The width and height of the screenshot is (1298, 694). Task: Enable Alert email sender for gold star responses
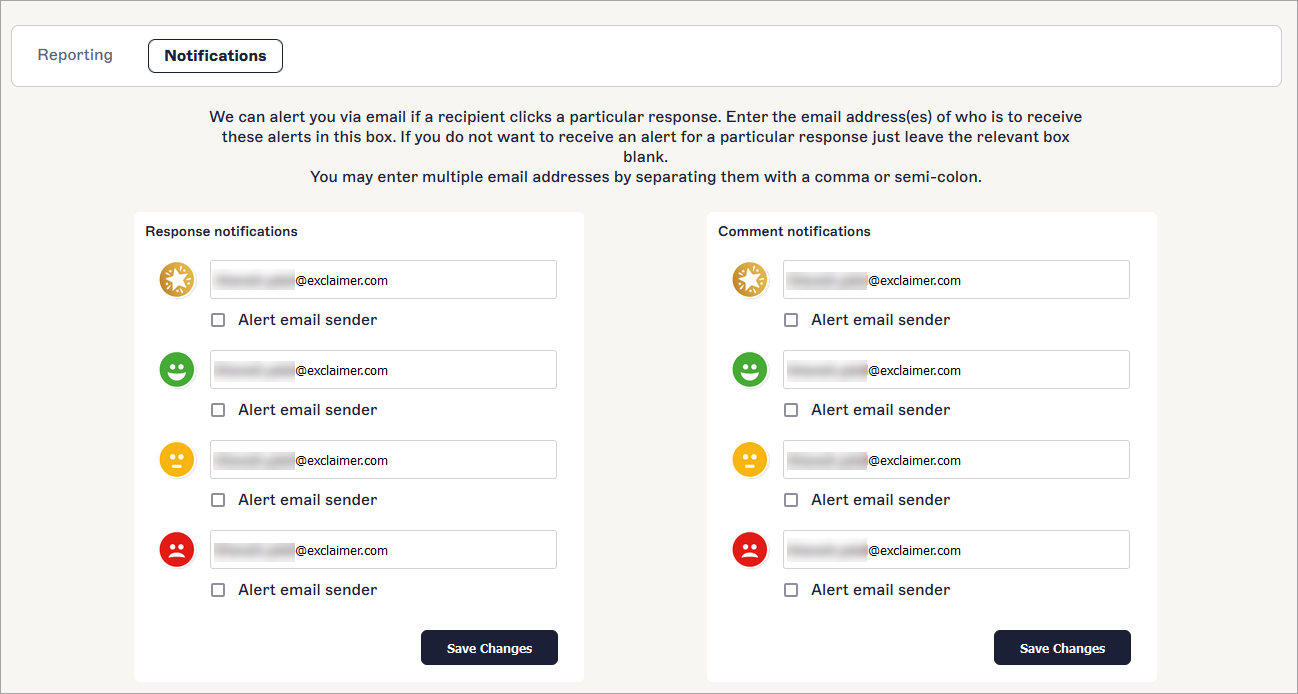218,320
